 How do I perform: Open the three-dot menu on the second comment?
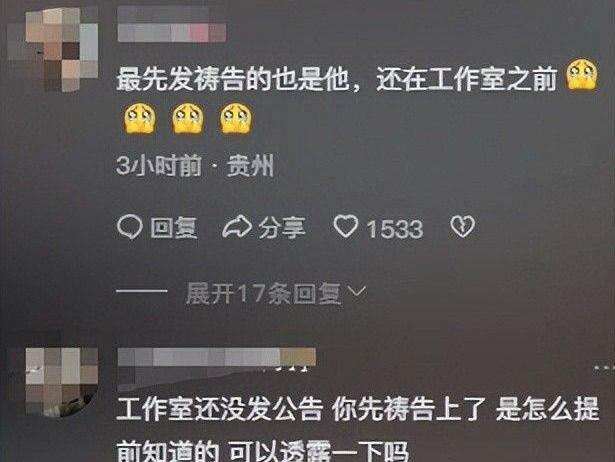(x=605, y=368)
